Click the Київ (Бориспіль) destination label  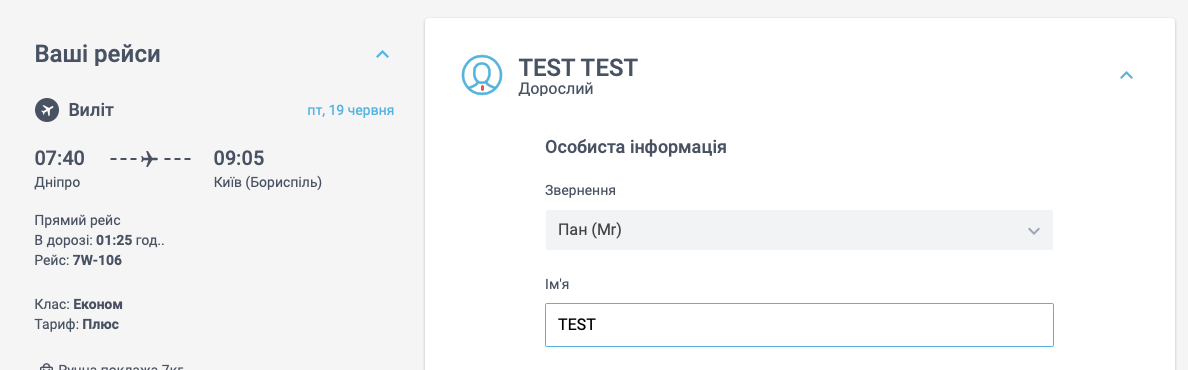coord(267,183)
